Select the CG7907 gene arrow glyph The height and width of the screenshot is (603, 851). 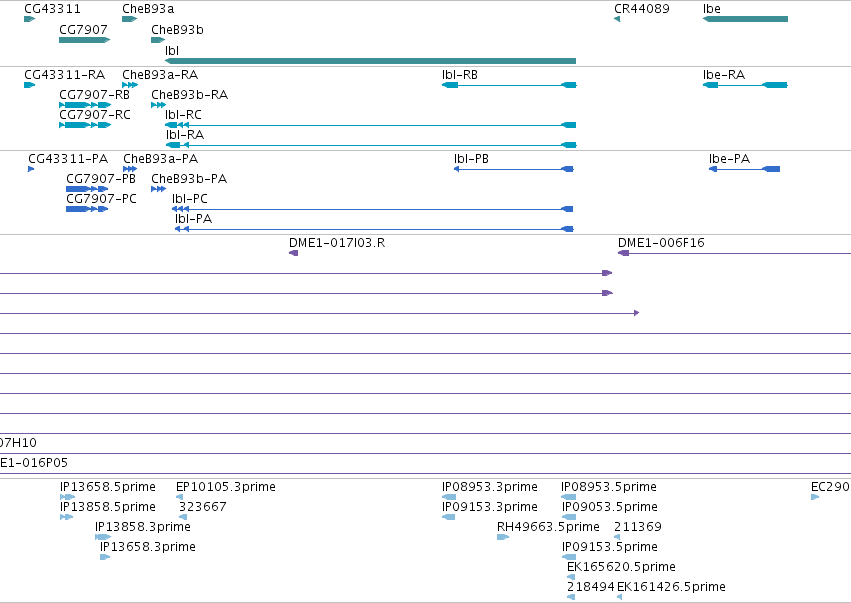(x=85, y=40)
